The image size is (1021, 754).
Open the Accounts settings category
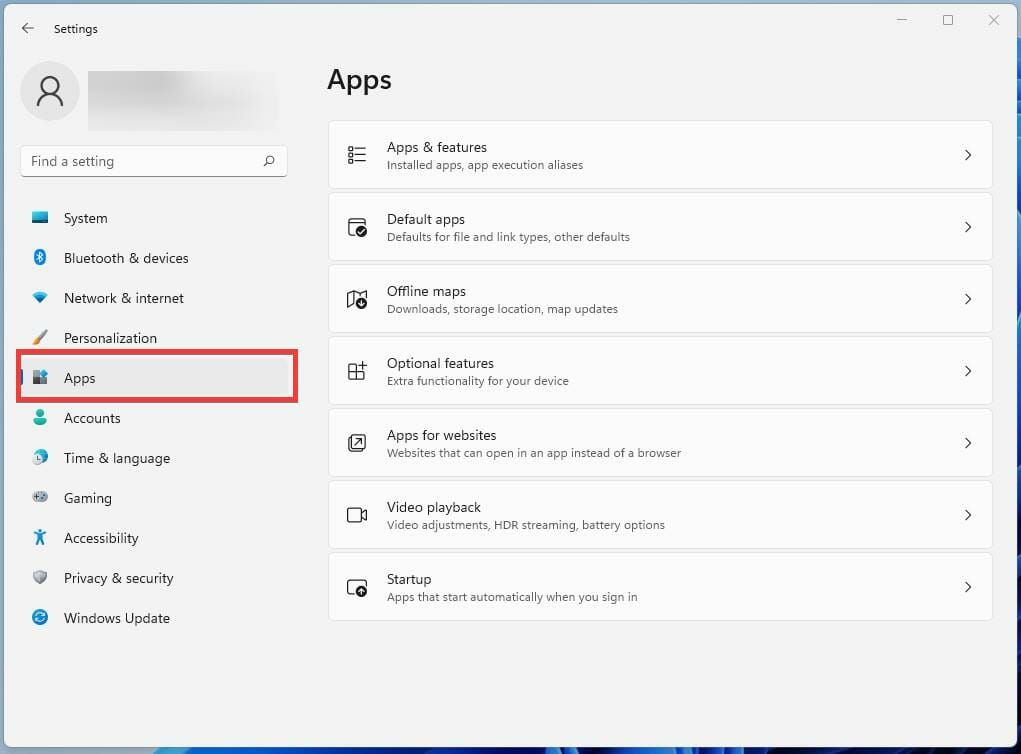[92, 418]
